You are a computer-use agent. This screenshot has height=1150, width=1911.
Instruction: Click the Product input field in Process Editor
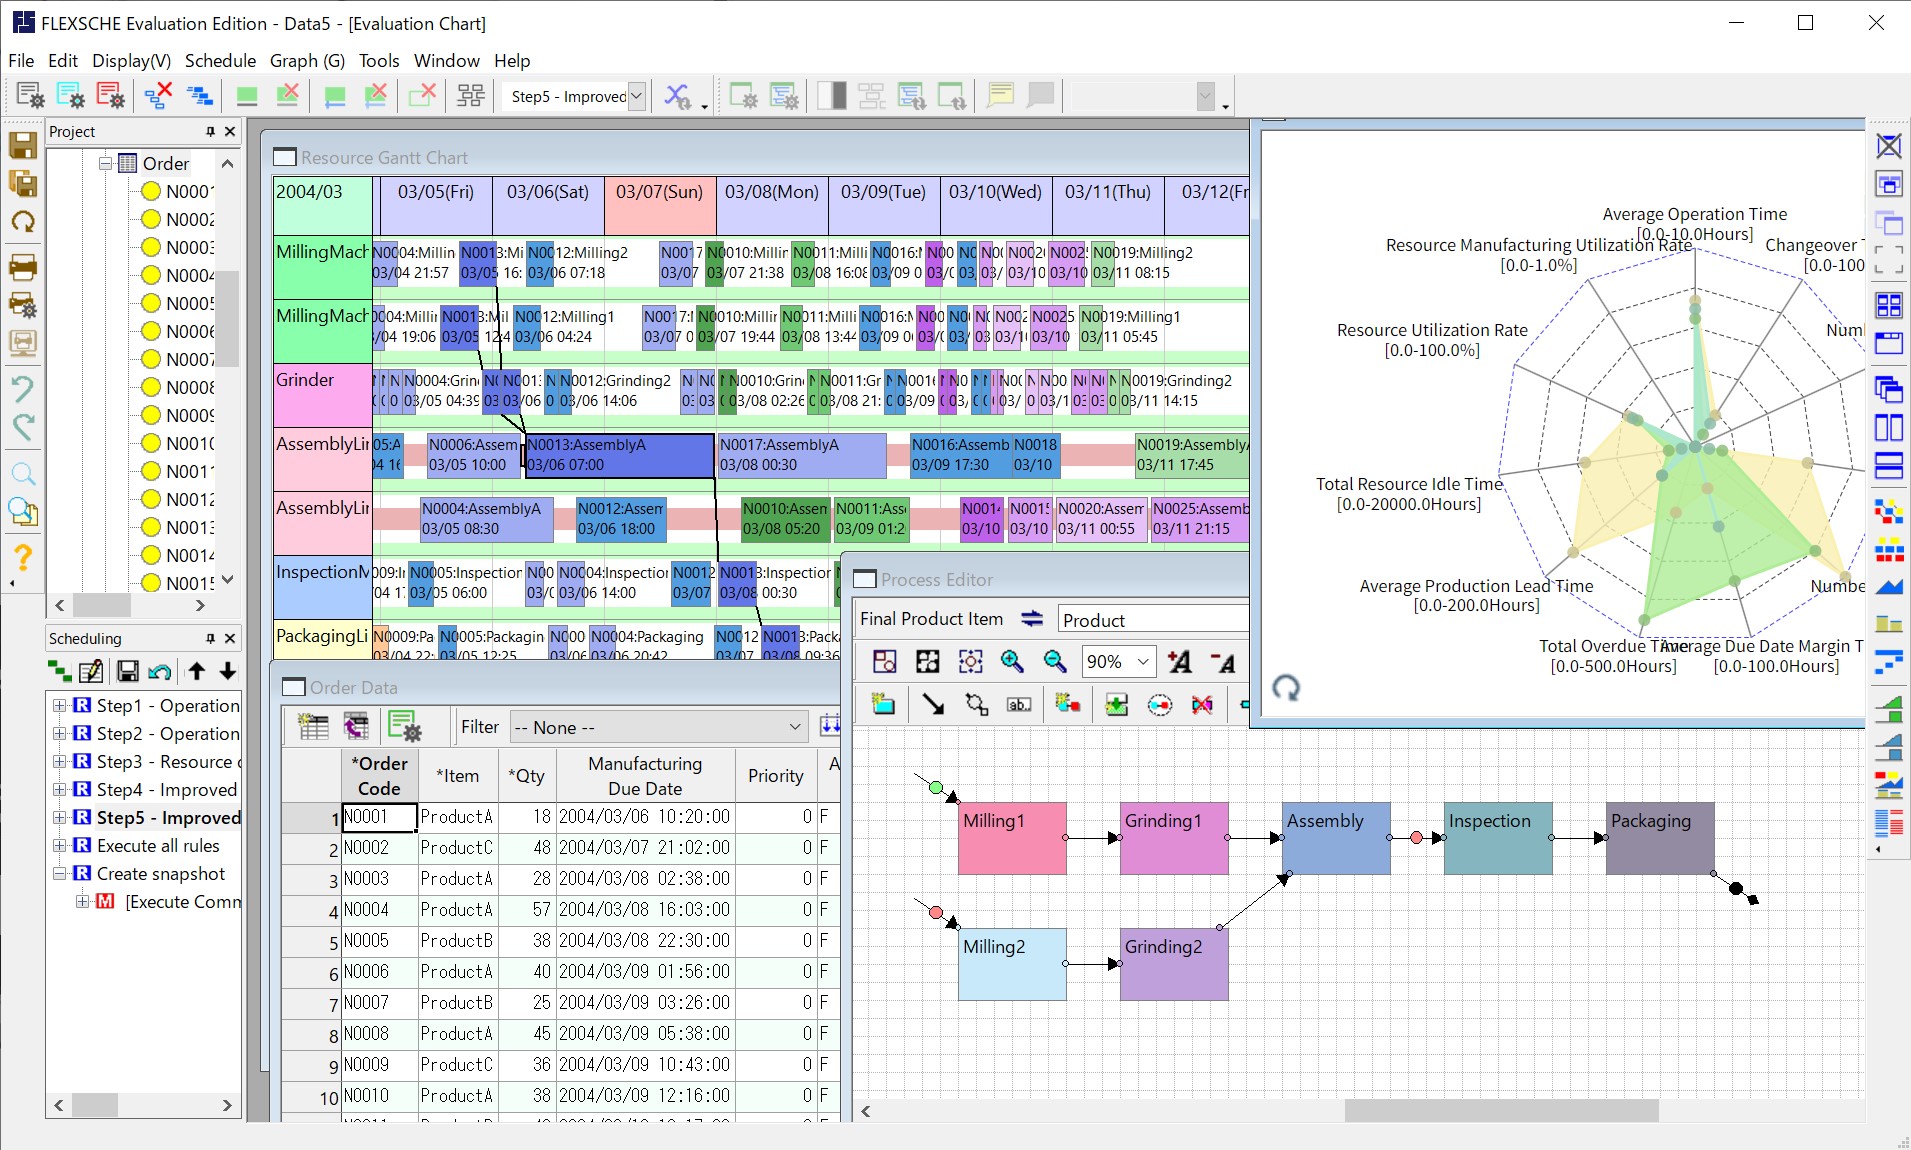tap(1153, 619)
